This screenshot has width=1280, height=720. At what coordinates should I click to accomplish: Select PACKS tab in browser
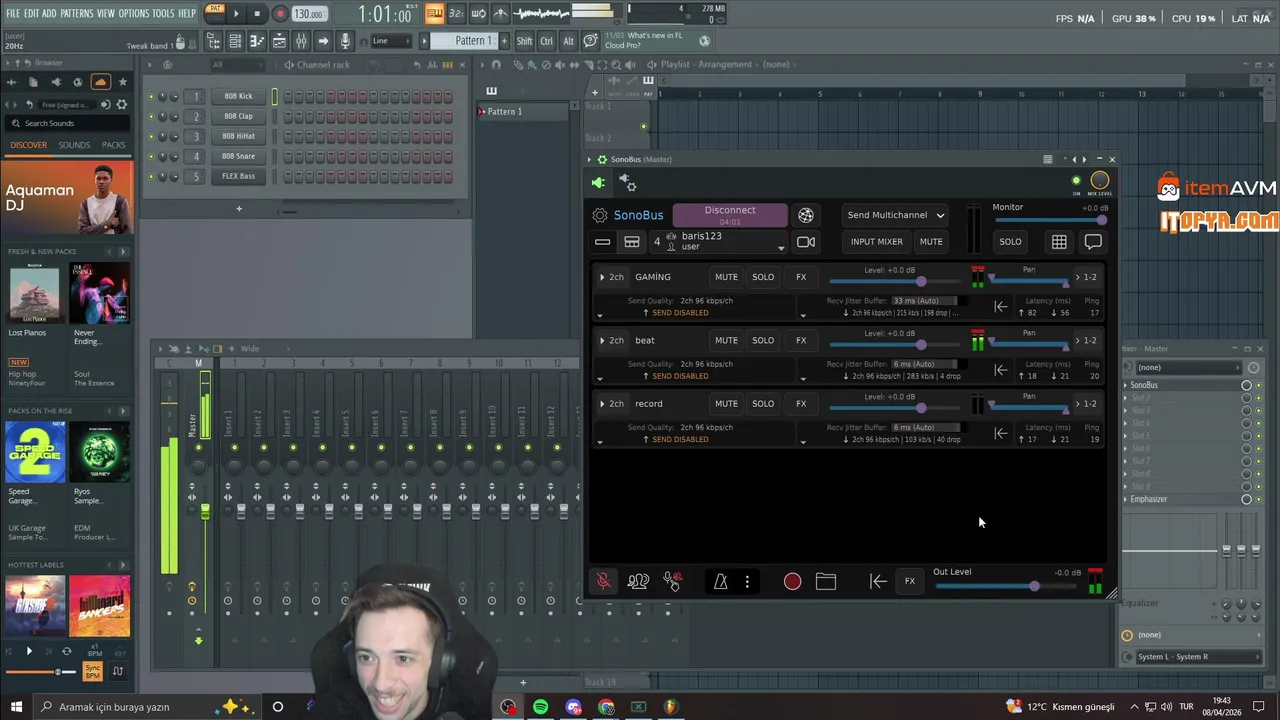[x=114, y=145]
